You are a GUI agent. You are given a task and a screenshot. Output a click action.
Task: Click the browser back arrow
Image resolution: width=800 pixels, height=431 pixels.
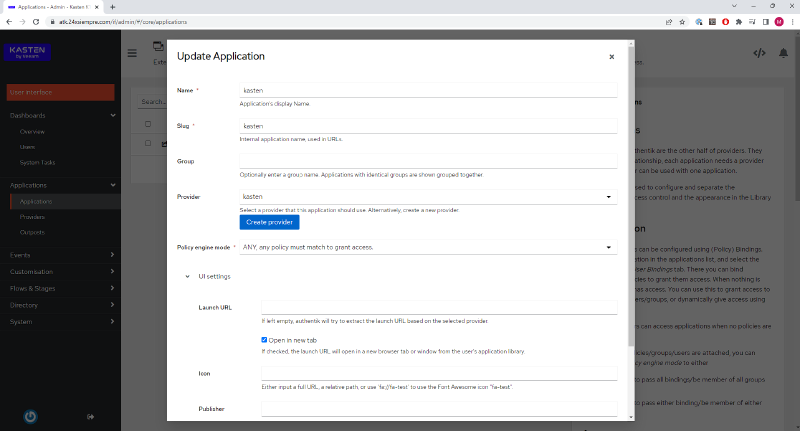point(9,22)
